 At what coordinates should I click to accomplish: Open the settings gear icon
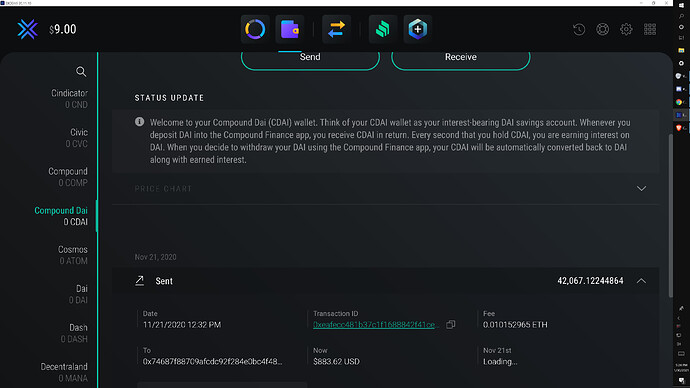click(x=626, y=29)
